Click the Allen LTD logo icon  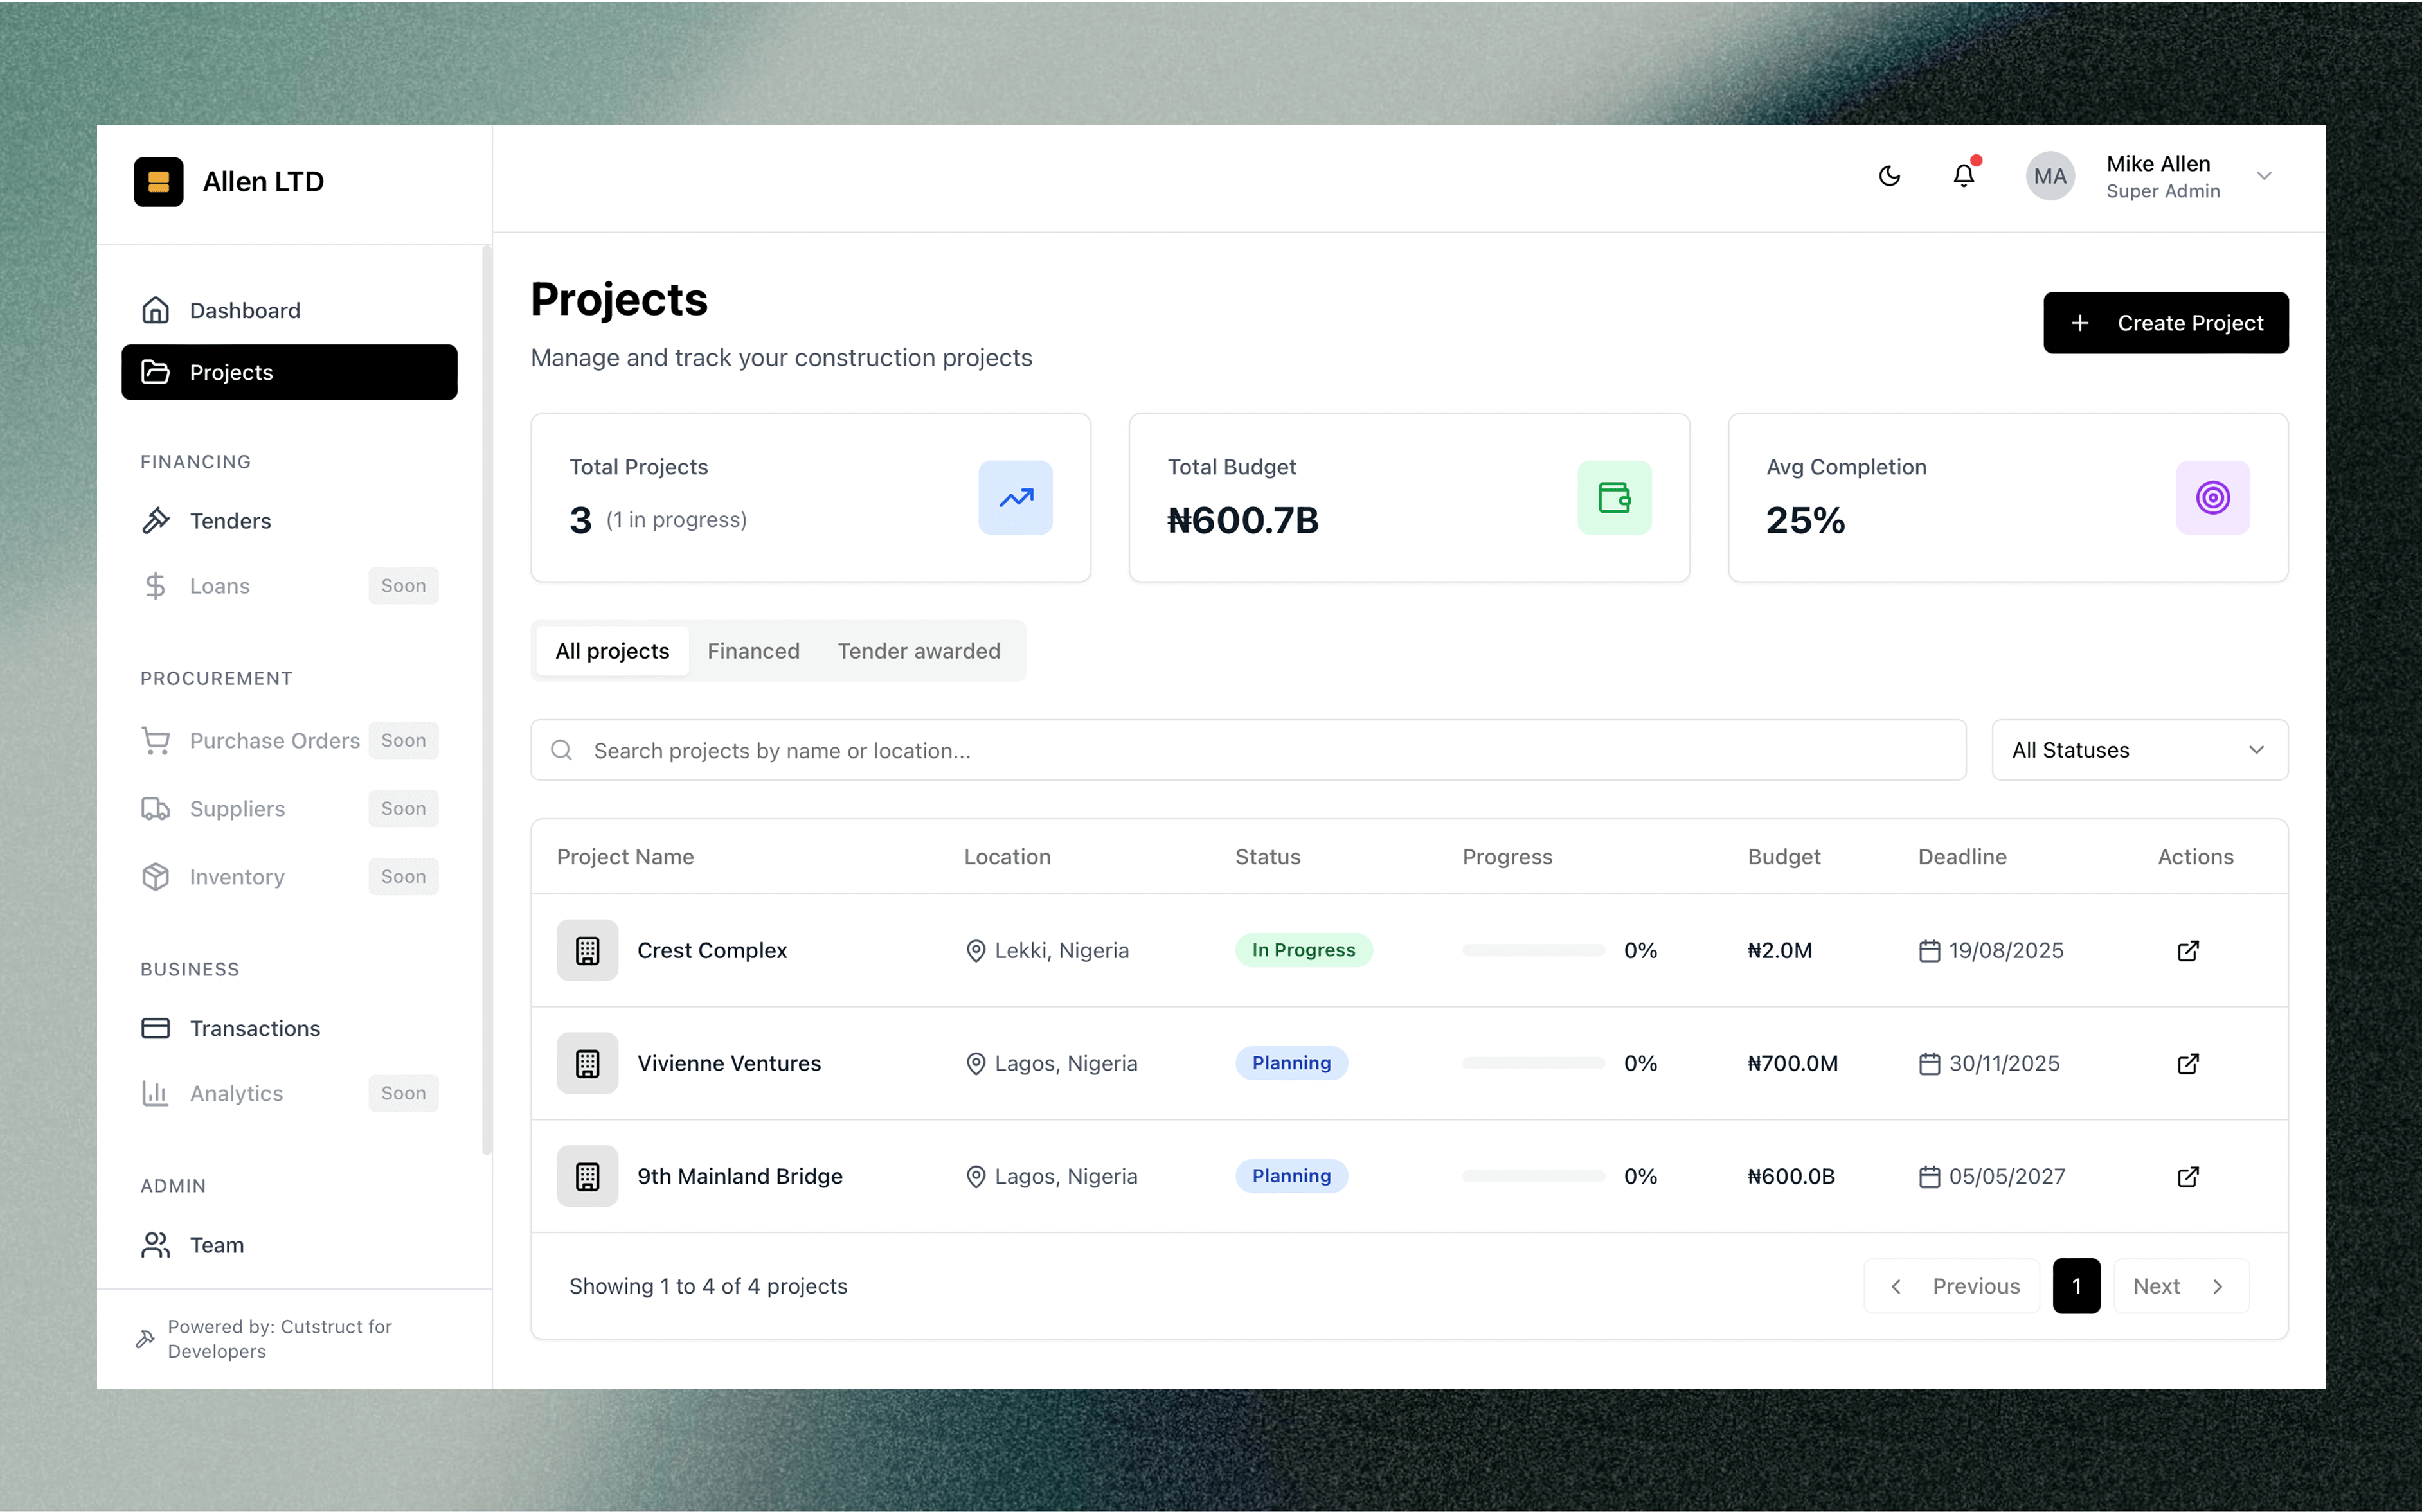coord(159,182)
